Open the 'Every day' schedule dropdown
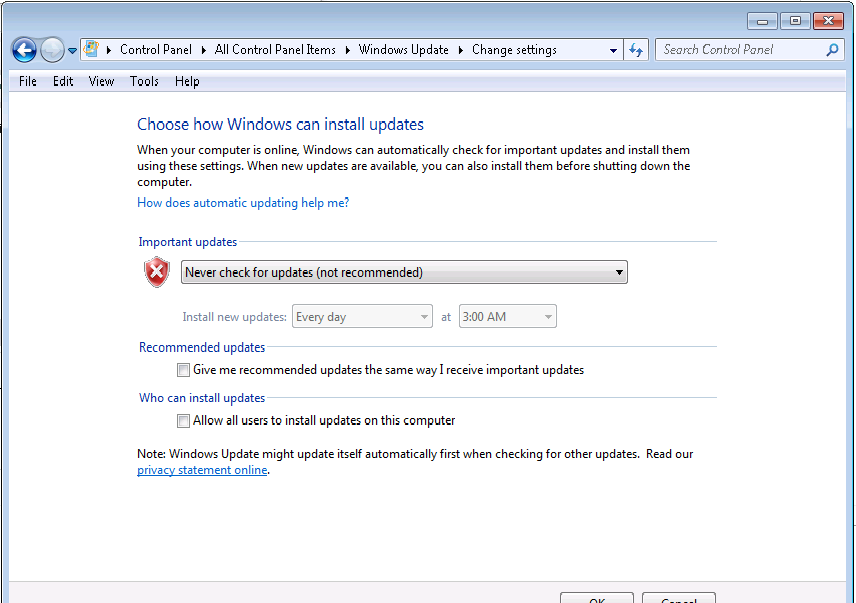Viewport: 856px width, 603px height. click(x=362, y=317)
